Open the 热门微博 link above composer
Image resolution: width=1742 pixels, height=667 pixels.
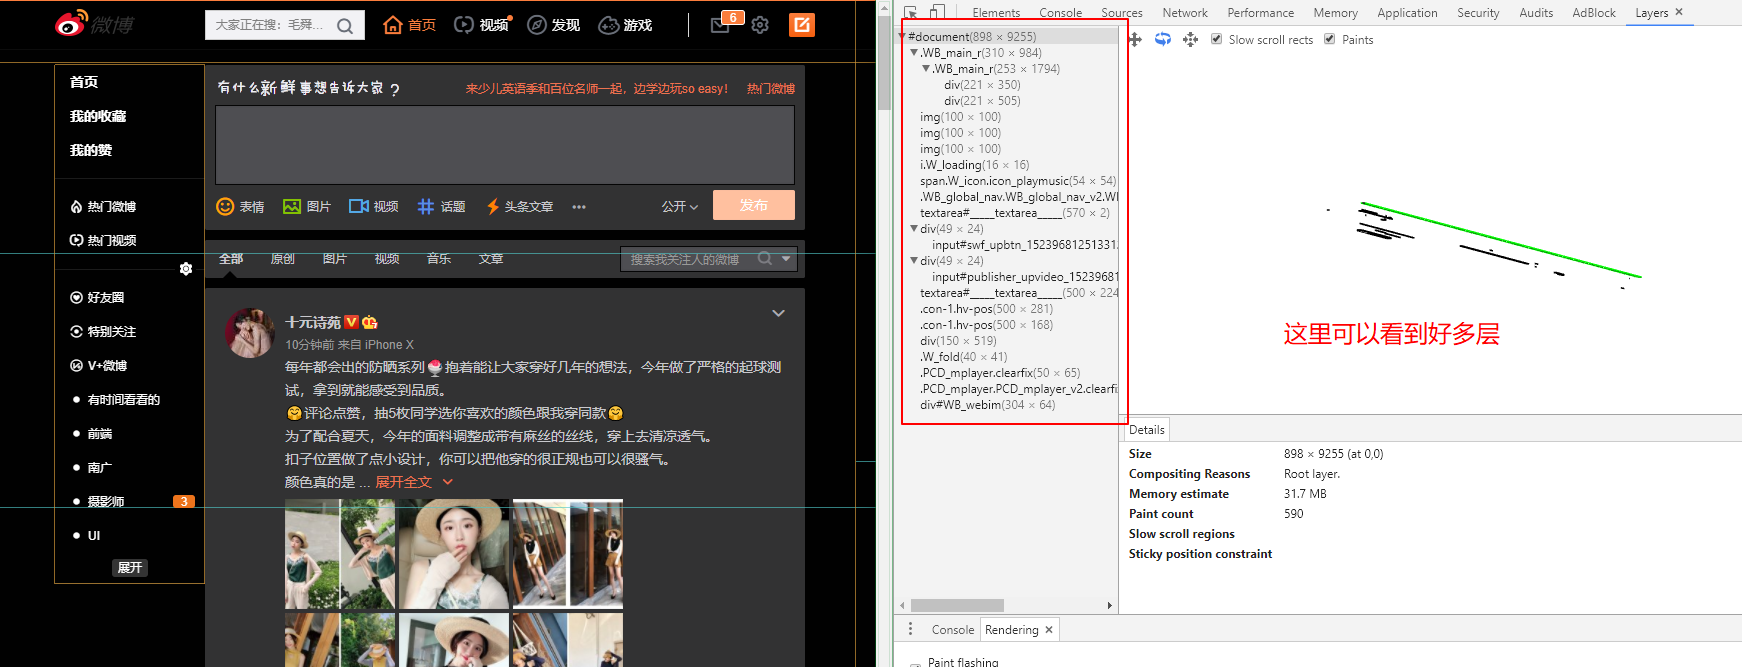pyautogui.click(x=771, y=88)
